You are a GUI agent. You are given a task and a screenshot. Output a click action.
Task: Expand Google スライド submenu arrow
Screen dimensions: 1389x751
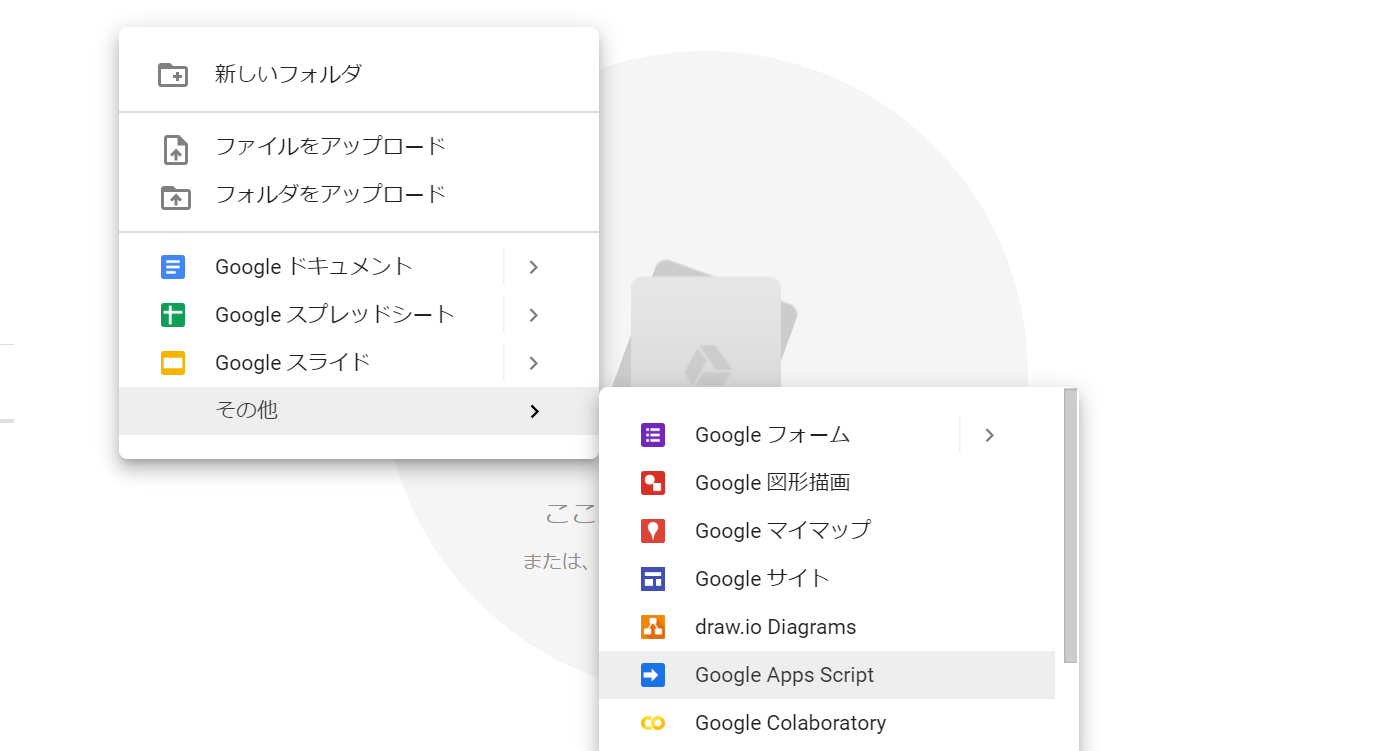coord(534,363)
